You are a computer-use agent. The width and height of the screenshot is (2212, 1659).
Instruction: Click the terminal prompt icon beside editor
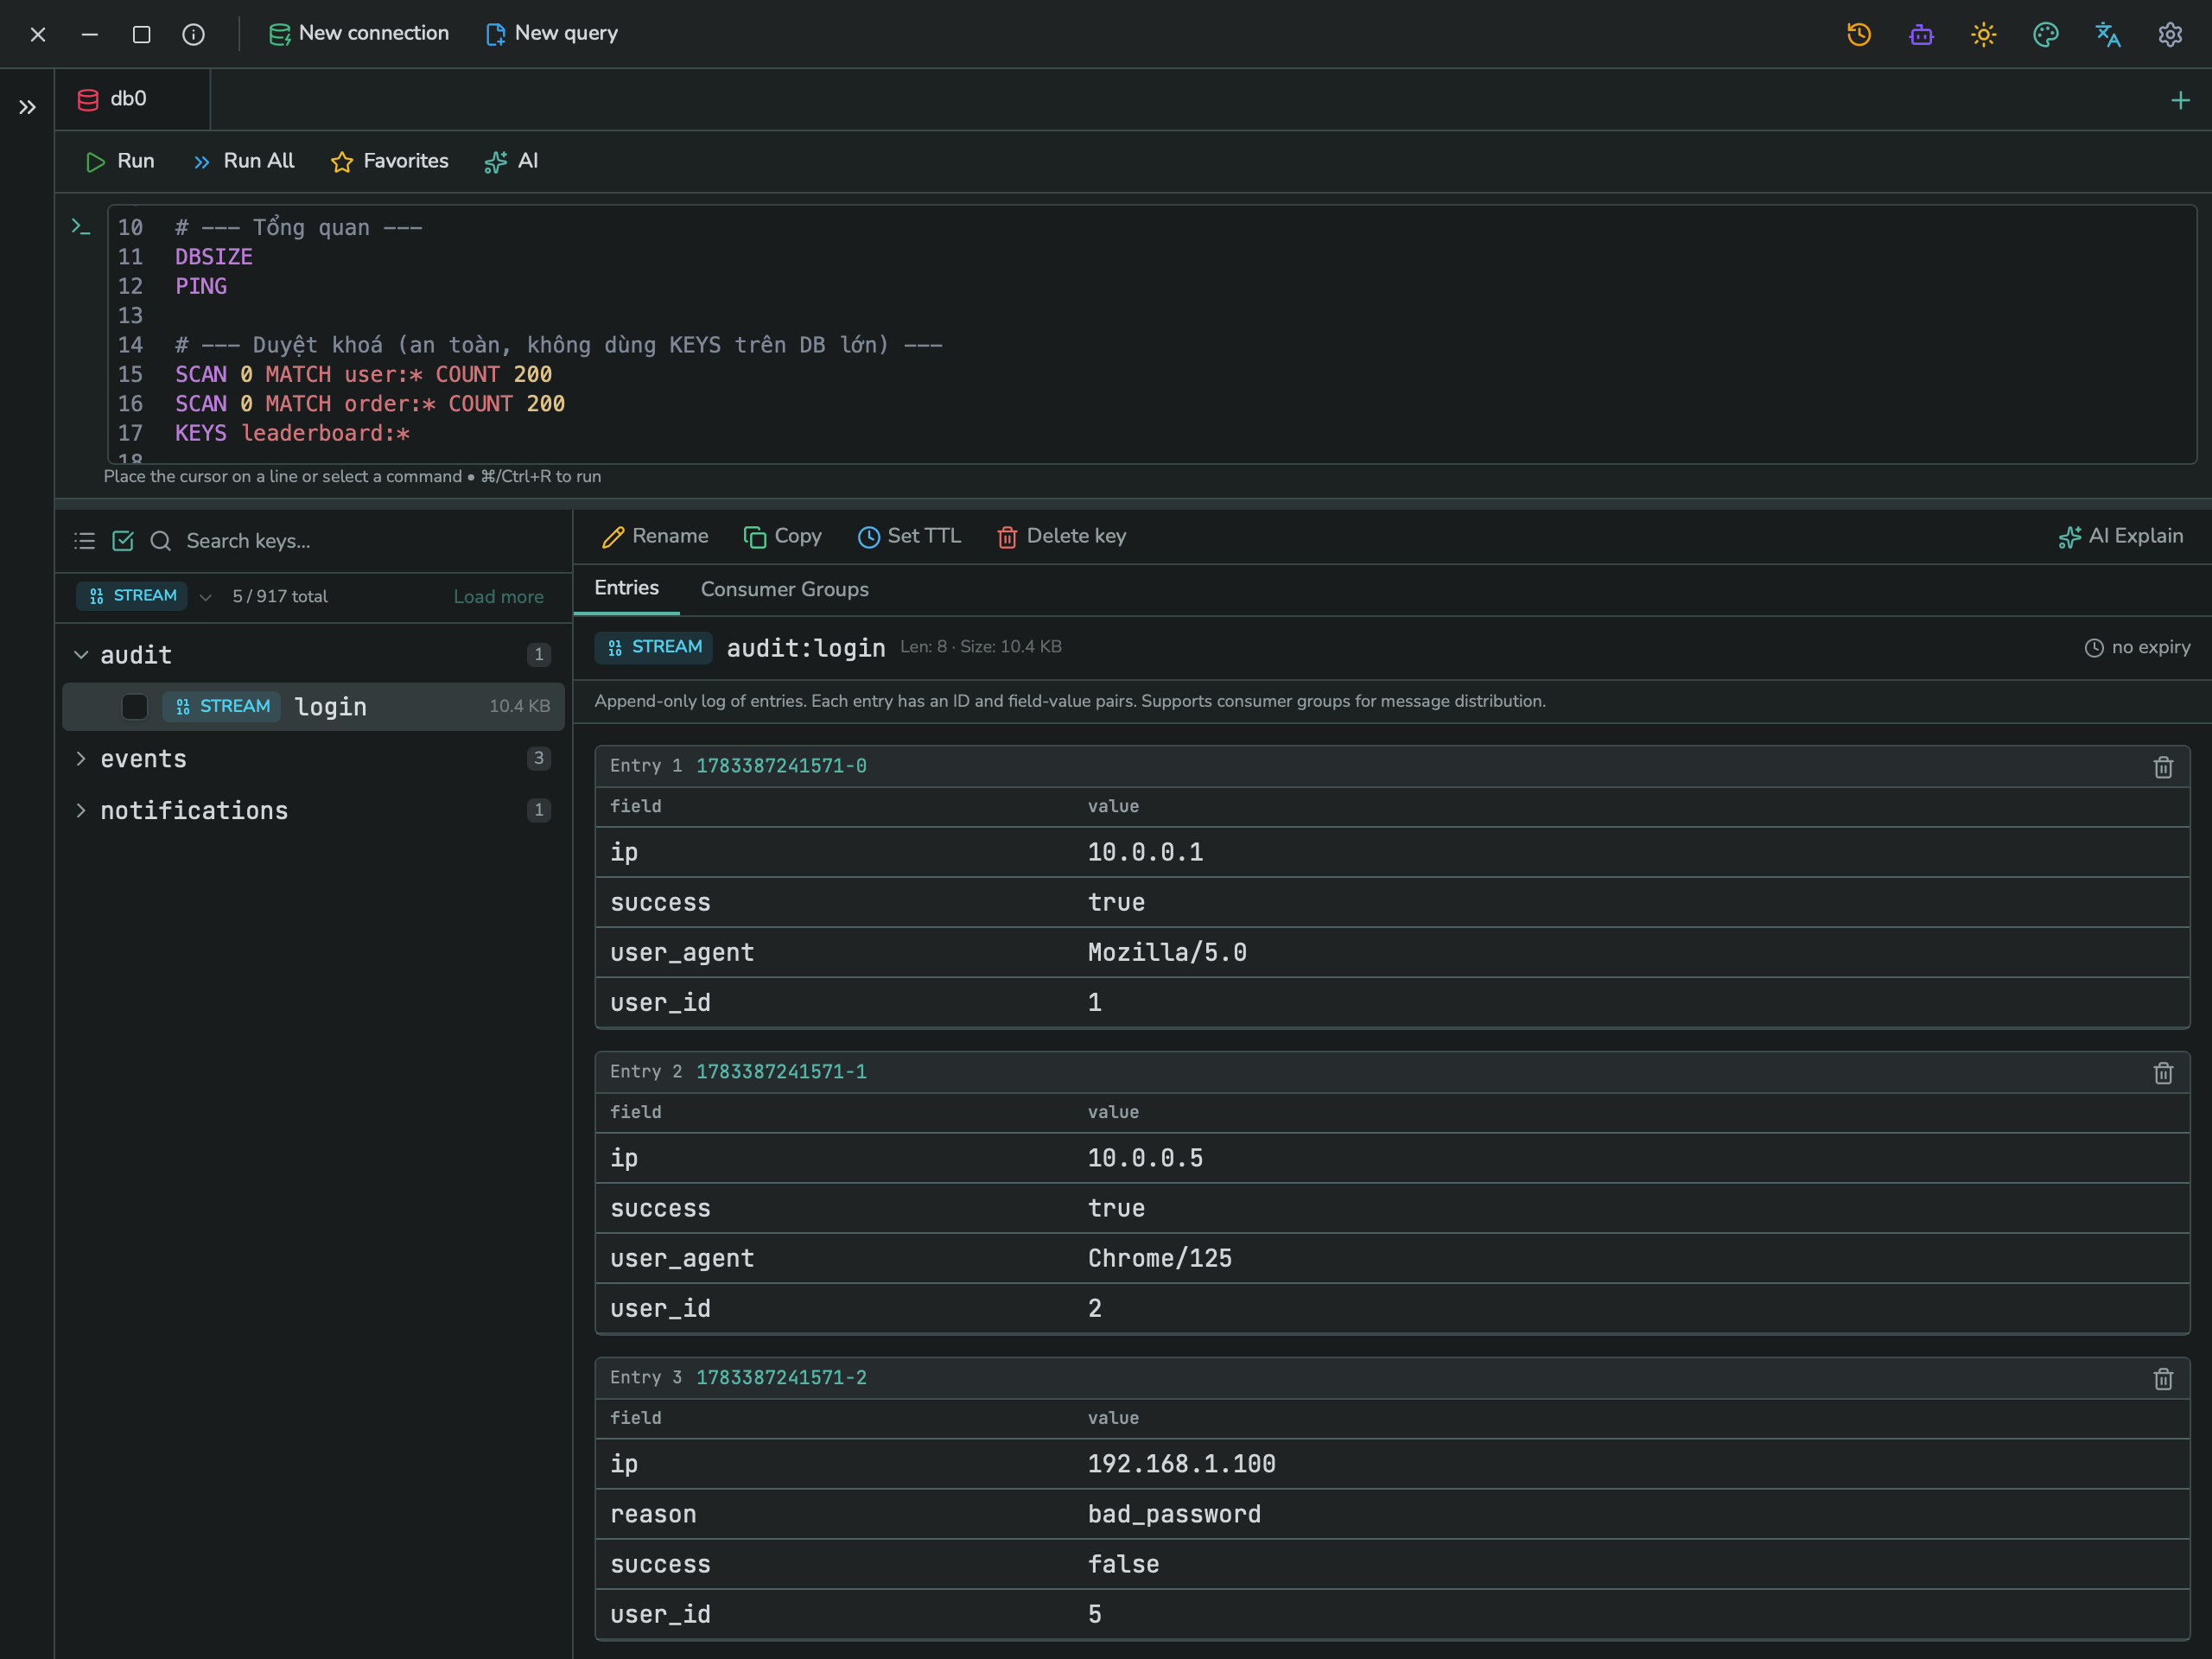pos(81,227)
